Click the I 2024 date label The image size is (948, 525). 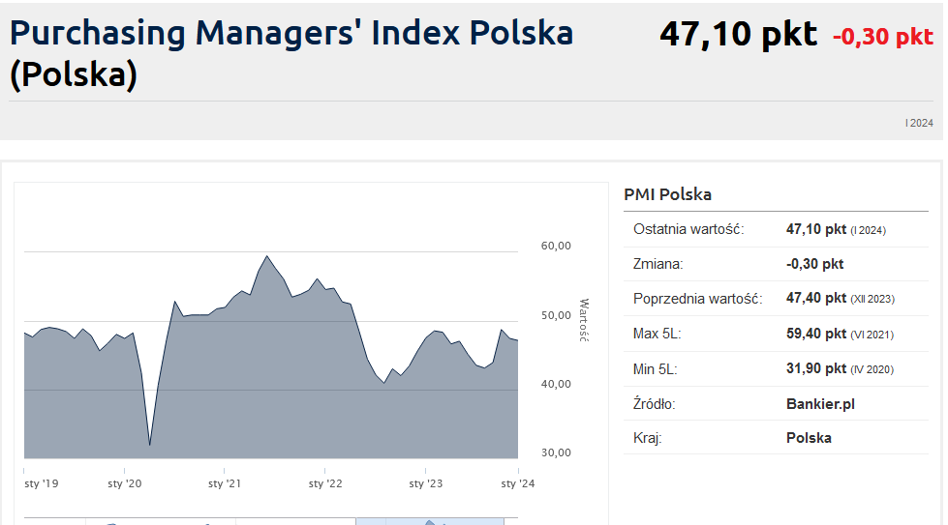pyautogui.click(x=919, y=122)
